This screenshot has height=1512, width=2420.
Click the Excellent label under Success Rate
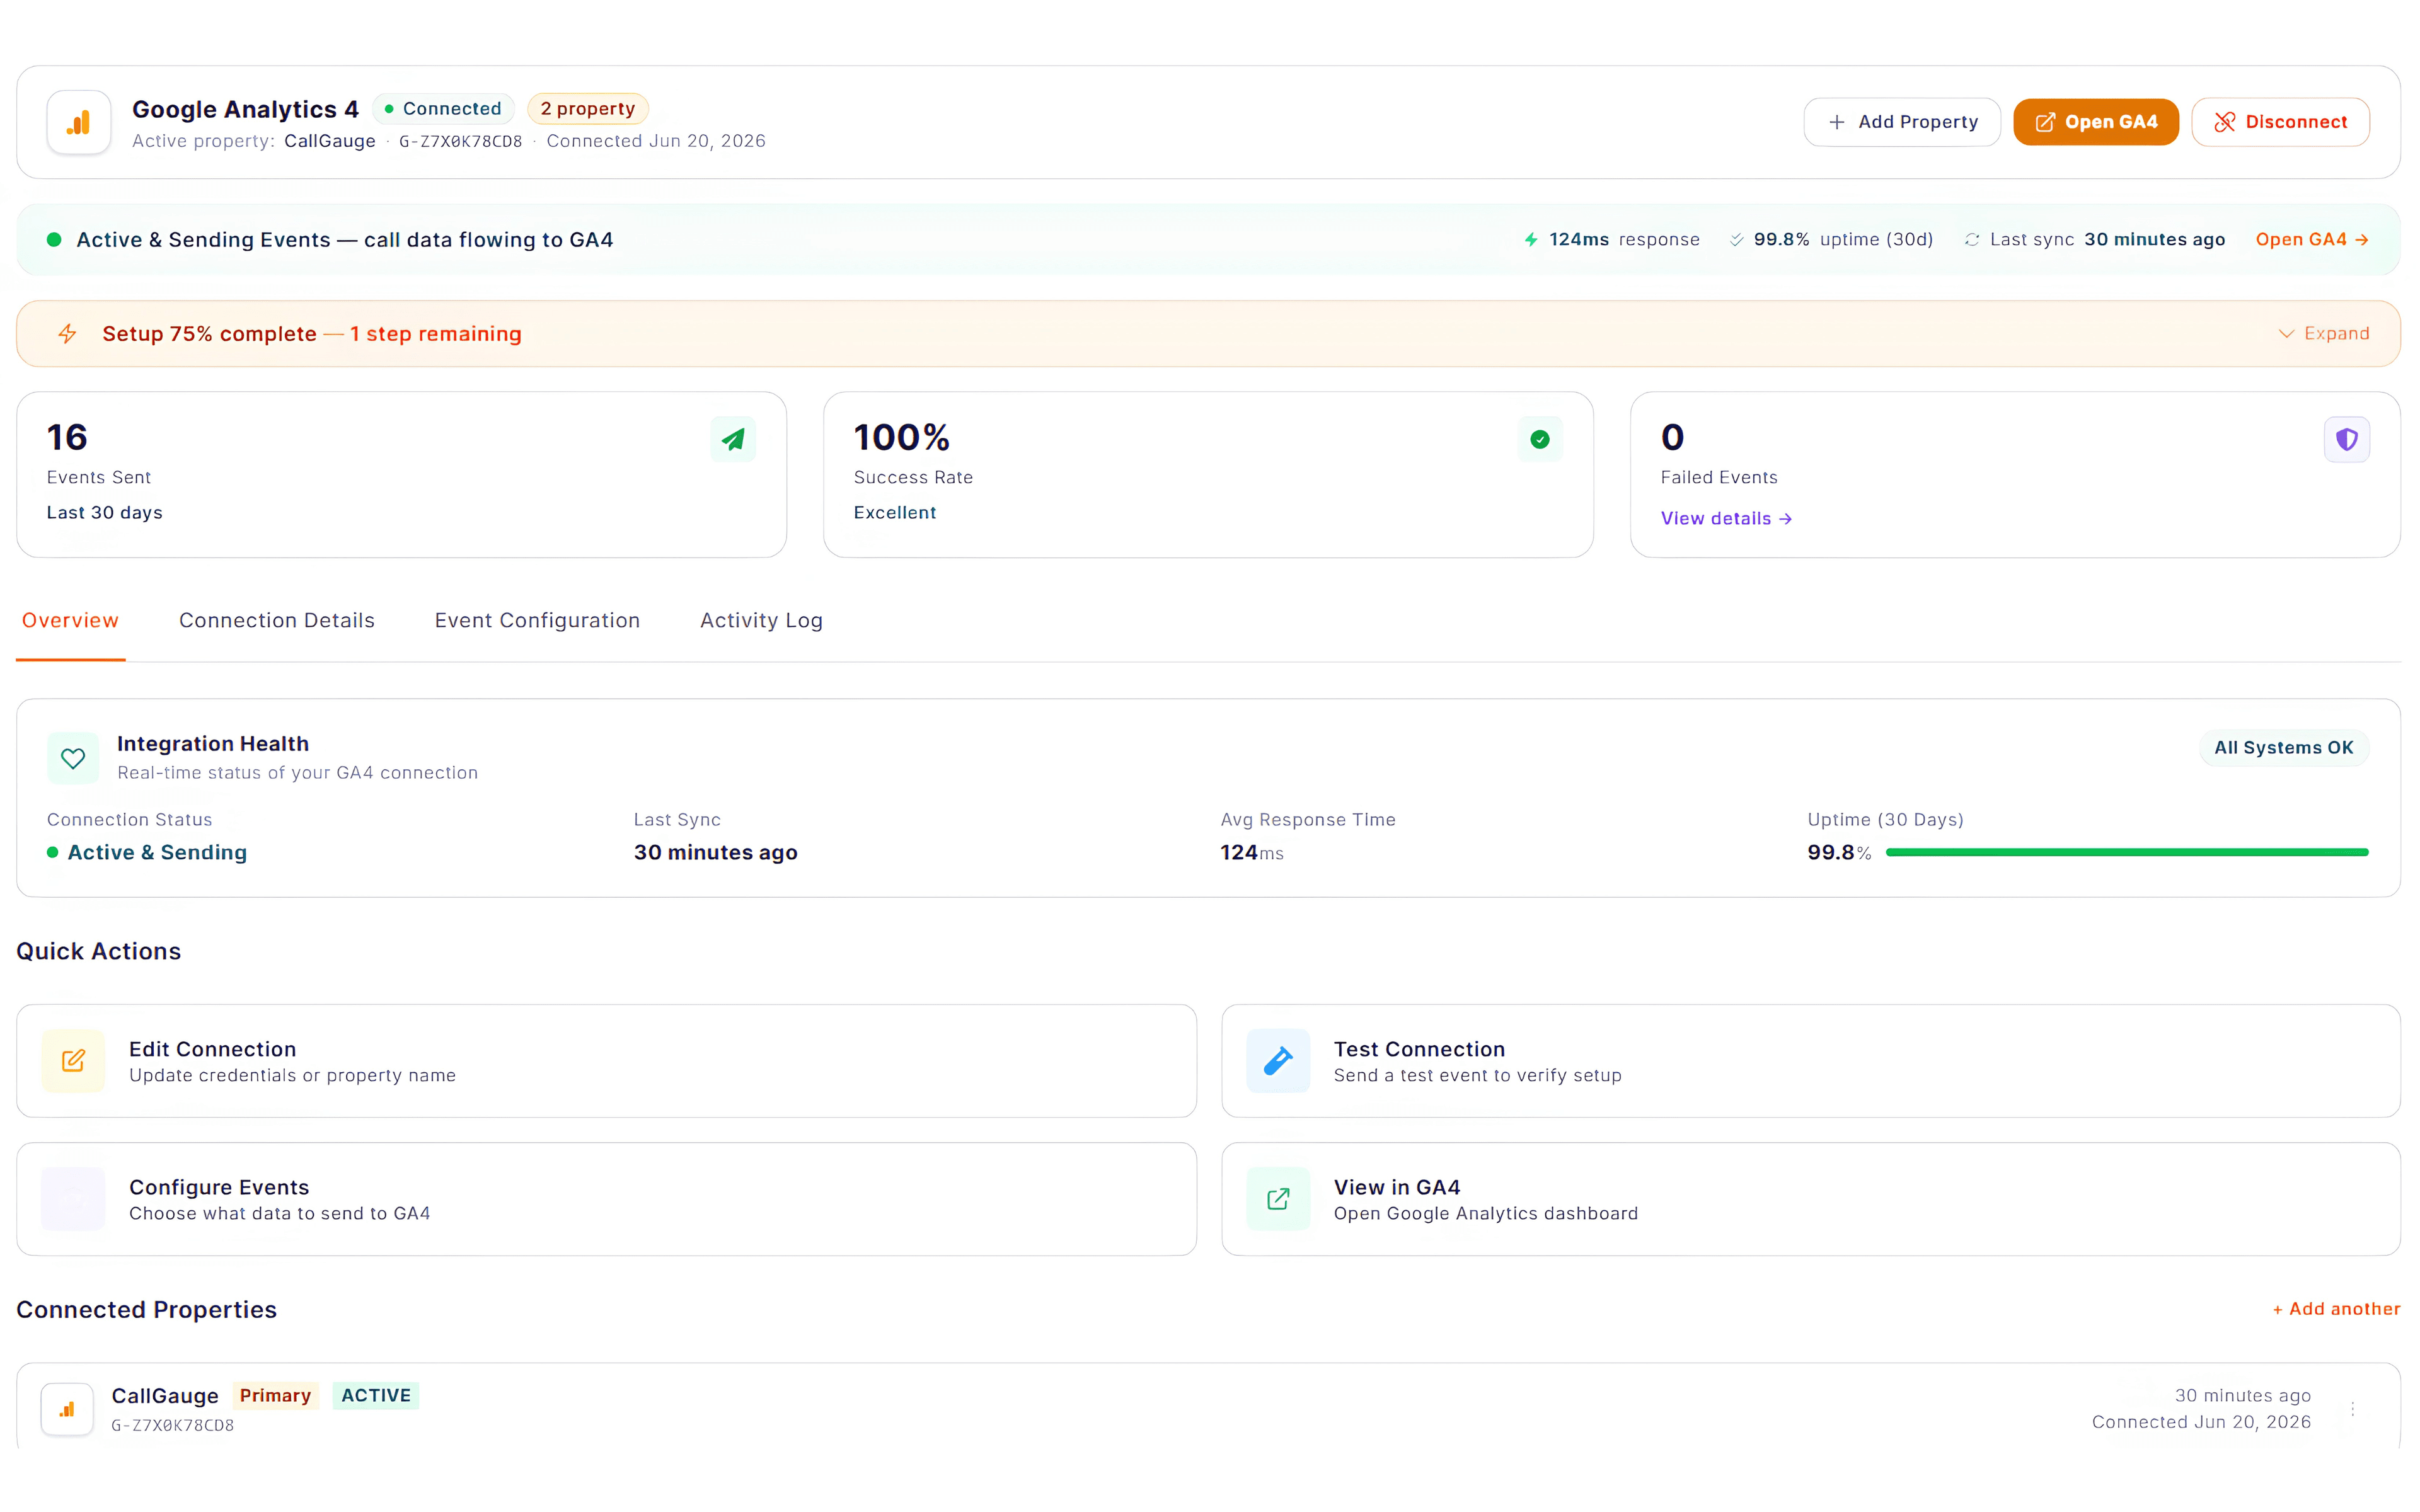894,513
